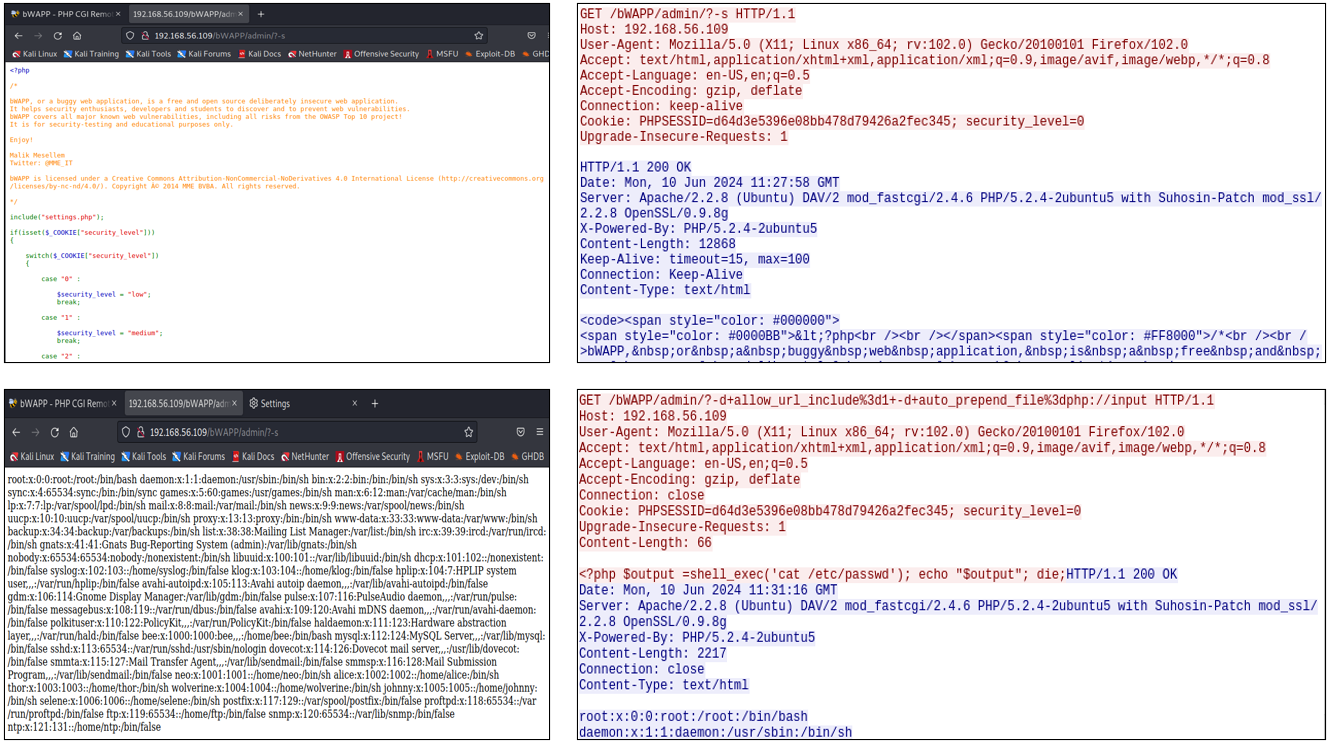Open Kali Tools bookmark in top browser

(x=148, y=54)
